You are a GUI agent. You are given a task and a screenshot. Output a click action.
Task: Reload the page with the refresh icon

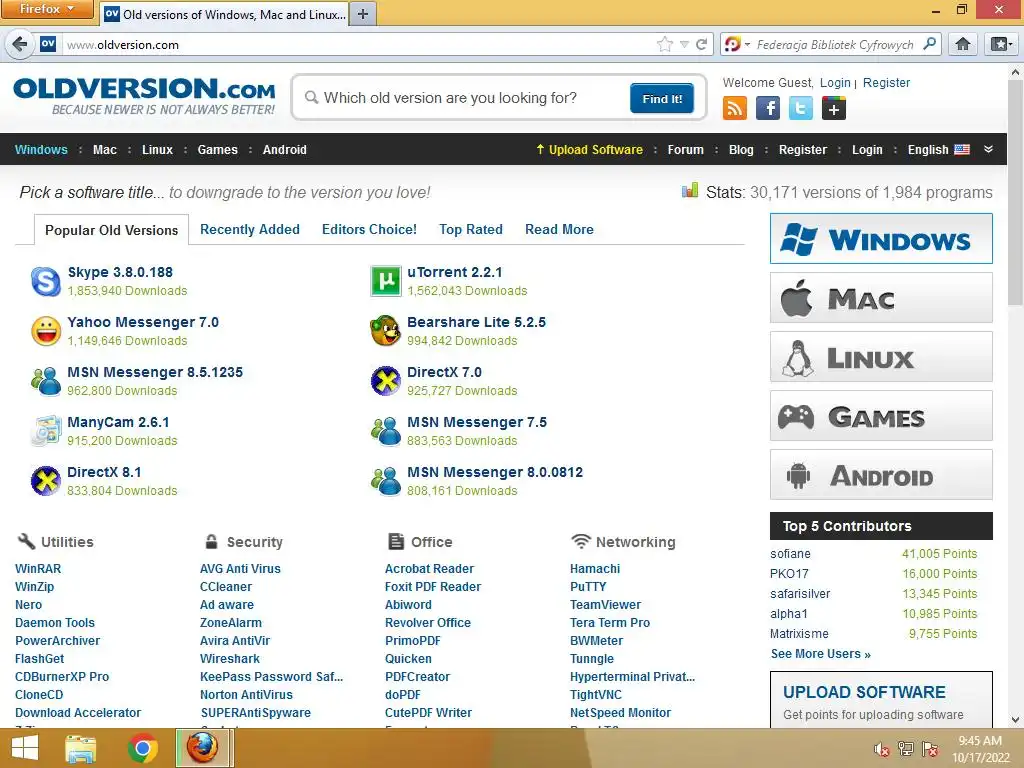point(702,44)
